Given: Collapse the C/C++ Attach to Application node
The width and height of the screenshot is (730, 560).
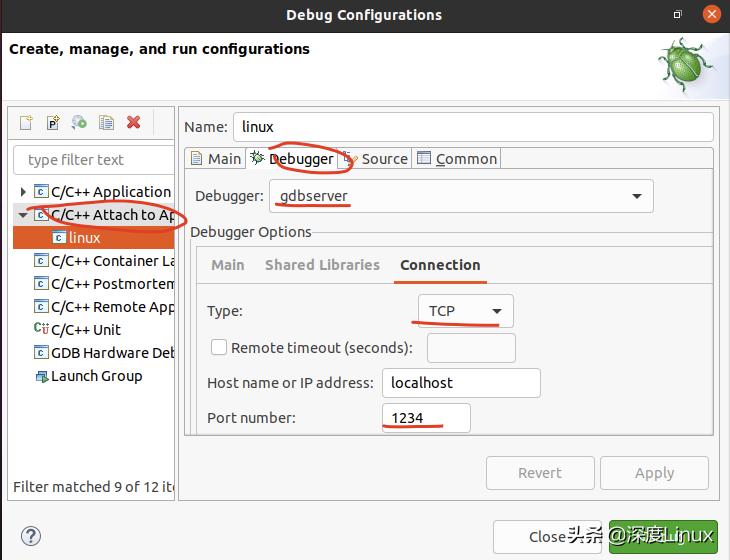Looking at the screenshot, I should point(23,215).
